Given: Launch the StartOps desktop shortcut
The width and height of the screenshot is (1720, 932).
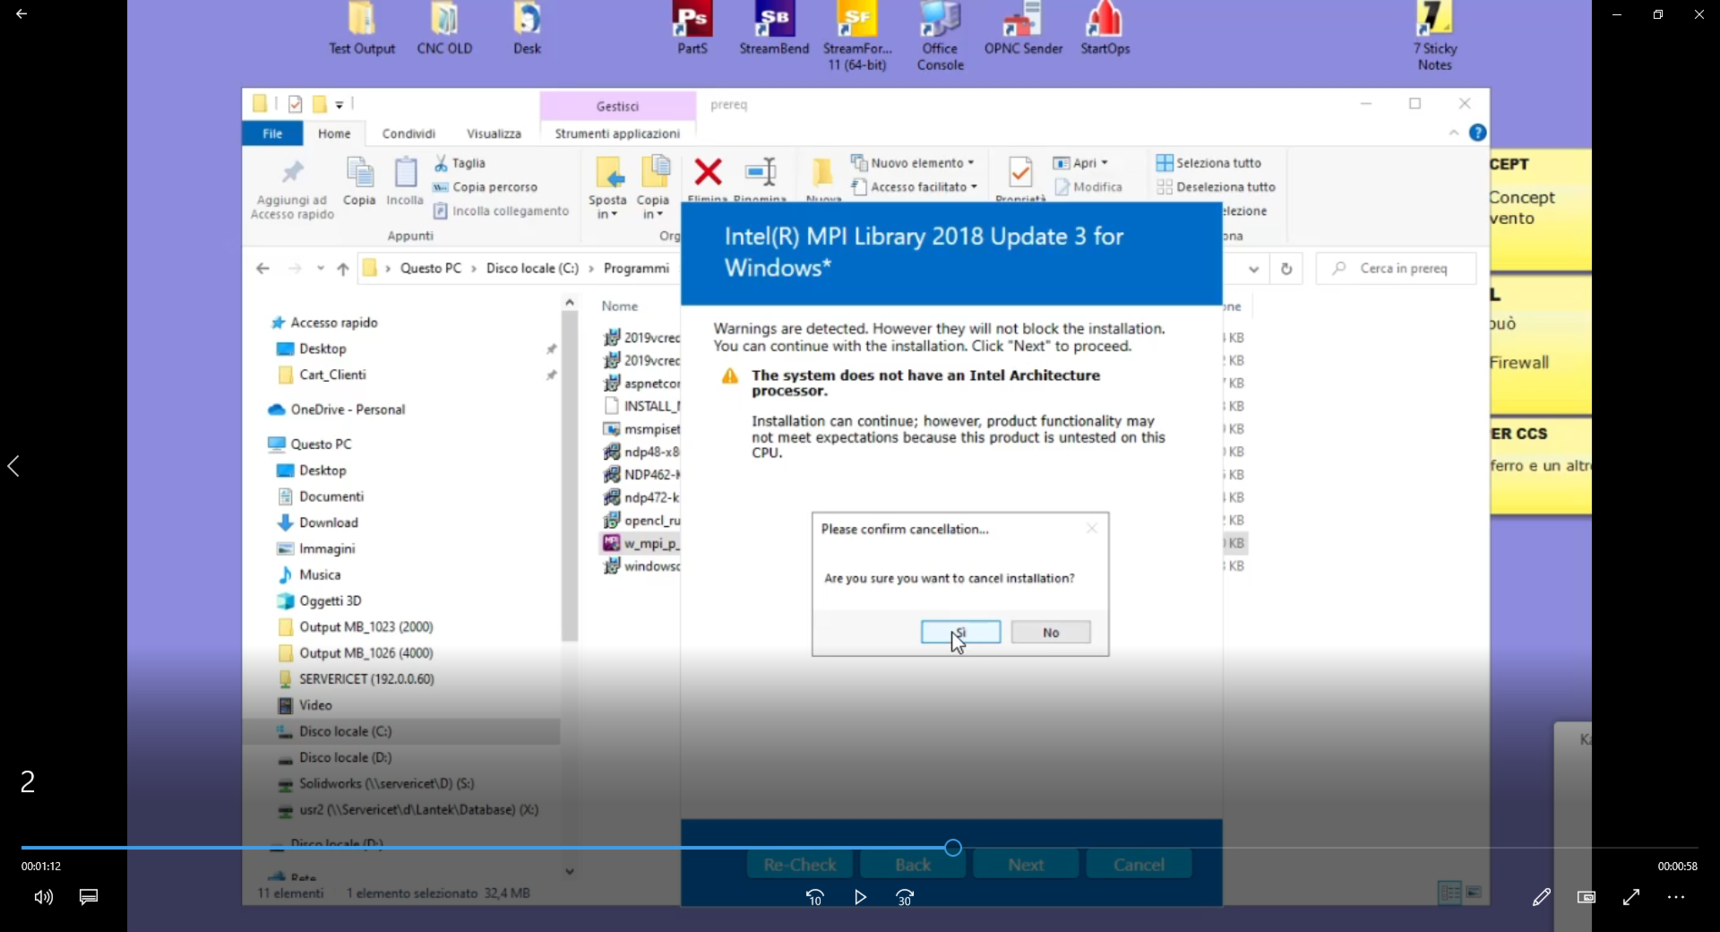Looking at the screenshot, I should [x=1105, y=29].
